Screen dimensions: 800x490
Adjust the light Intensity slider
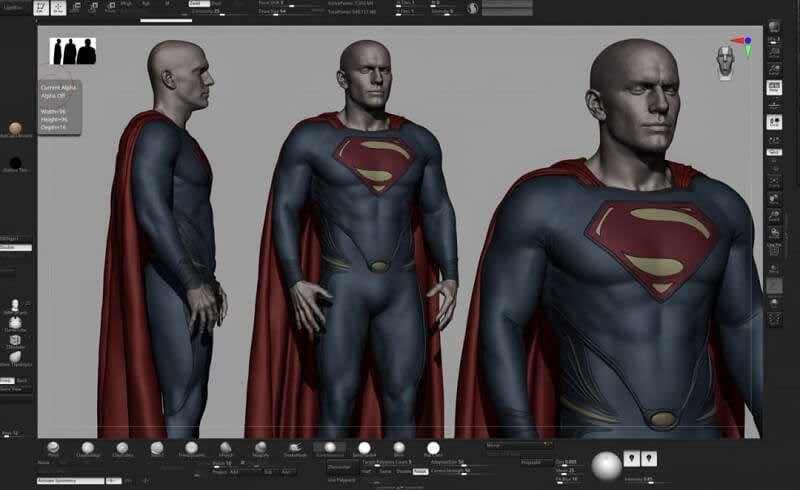coord(646,480)
